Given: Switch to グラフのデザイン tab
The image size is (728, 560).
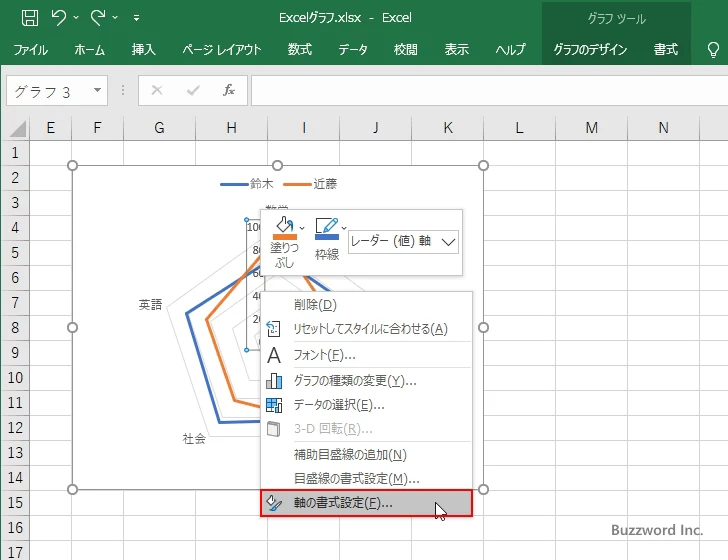Looking at the screenshot, I should (590, 50).
